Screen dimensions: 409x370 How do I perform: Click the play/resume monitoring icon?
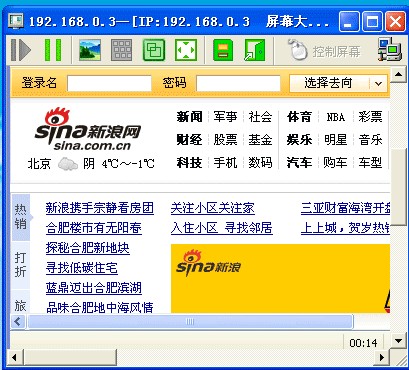point(21,50)
